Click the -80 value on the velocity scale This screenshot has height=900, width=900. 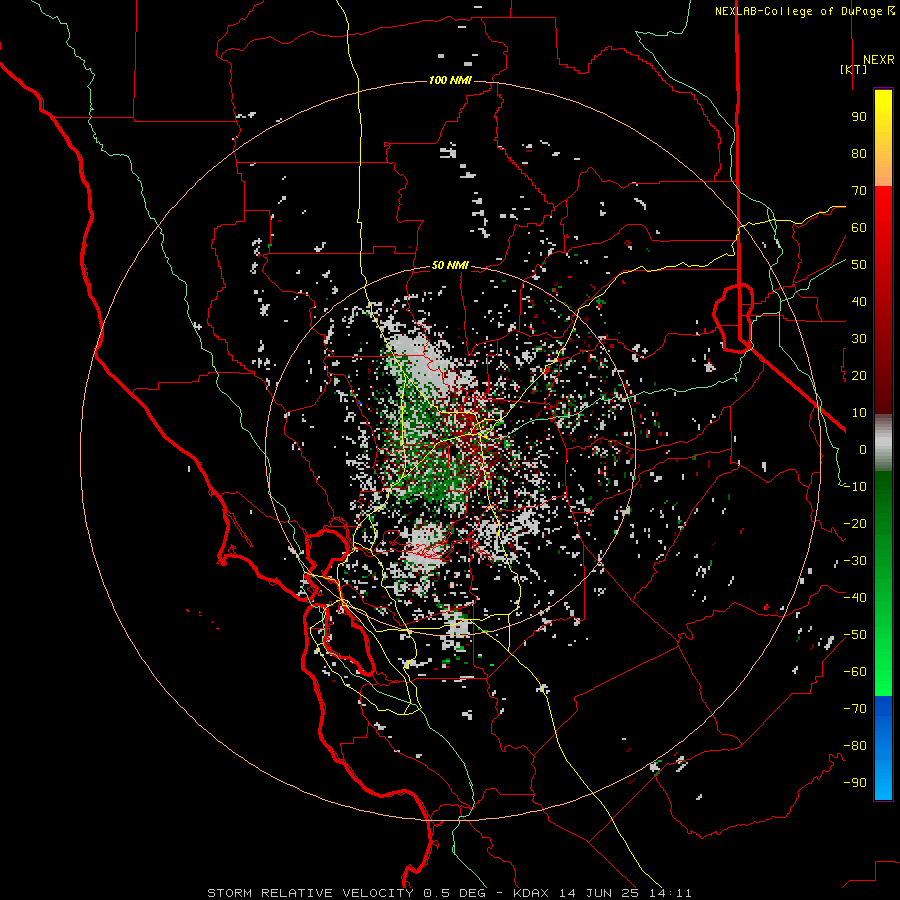tap(855, 746)
